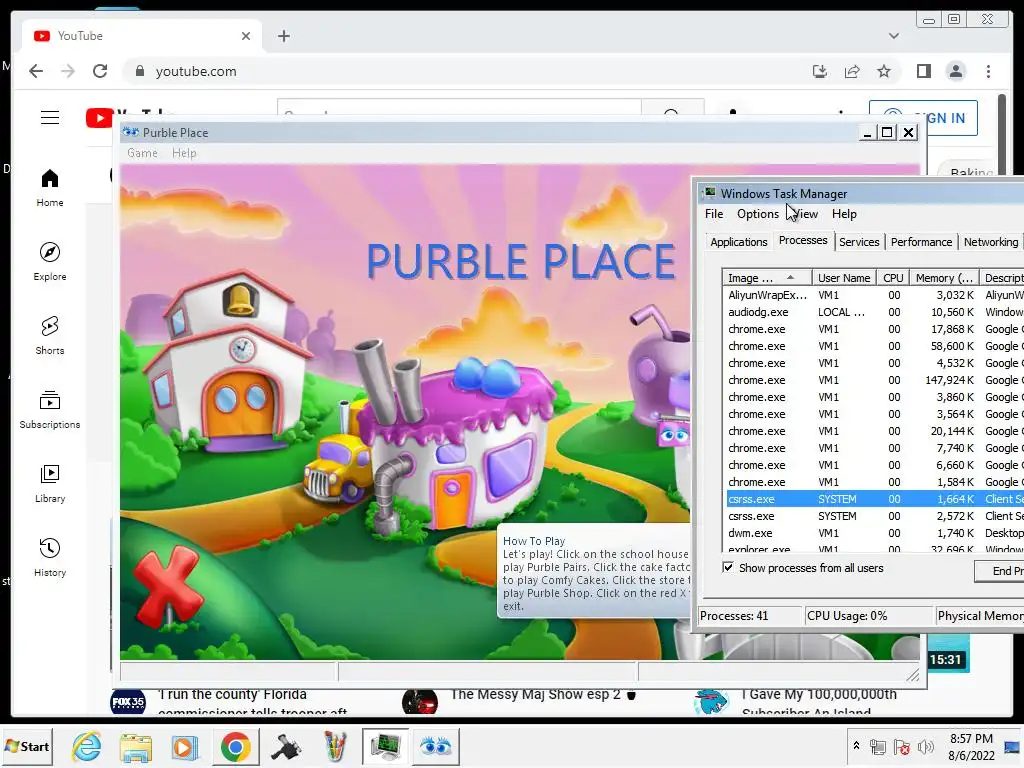Open YouTube hamburger guide menu
This screenshot has height=768, width=1024.
pyautogui.click(x=50, y=118)
